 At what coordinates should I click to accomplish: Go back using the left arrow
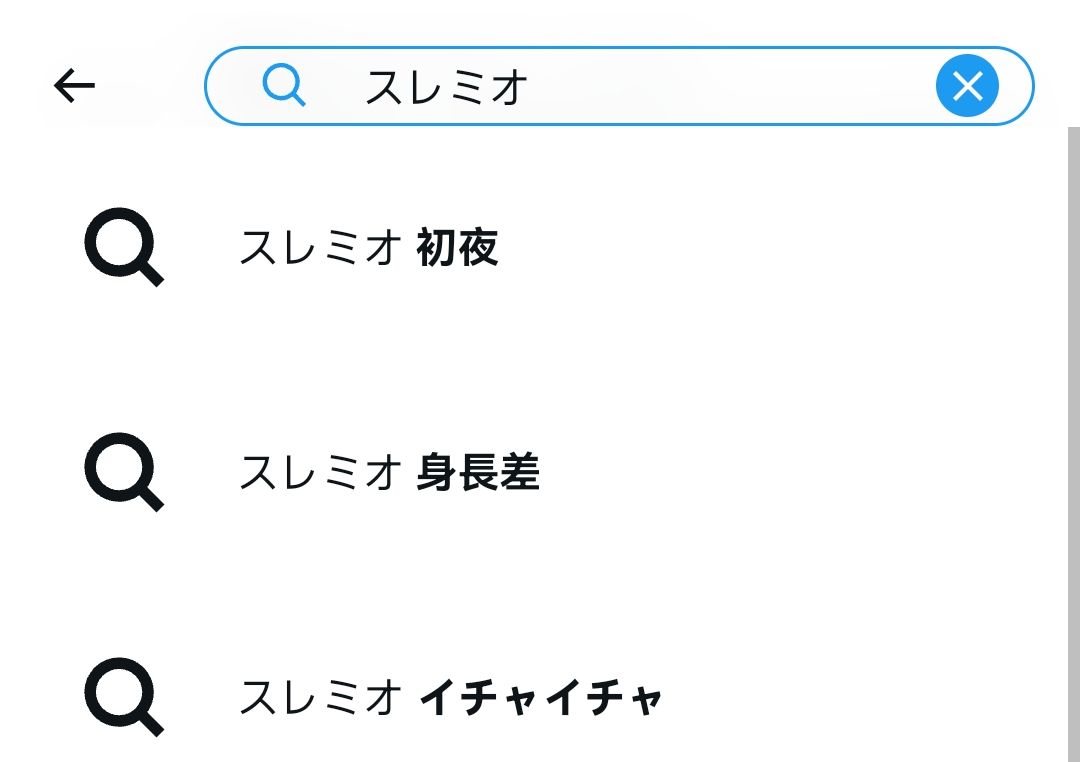pos(74,85)
